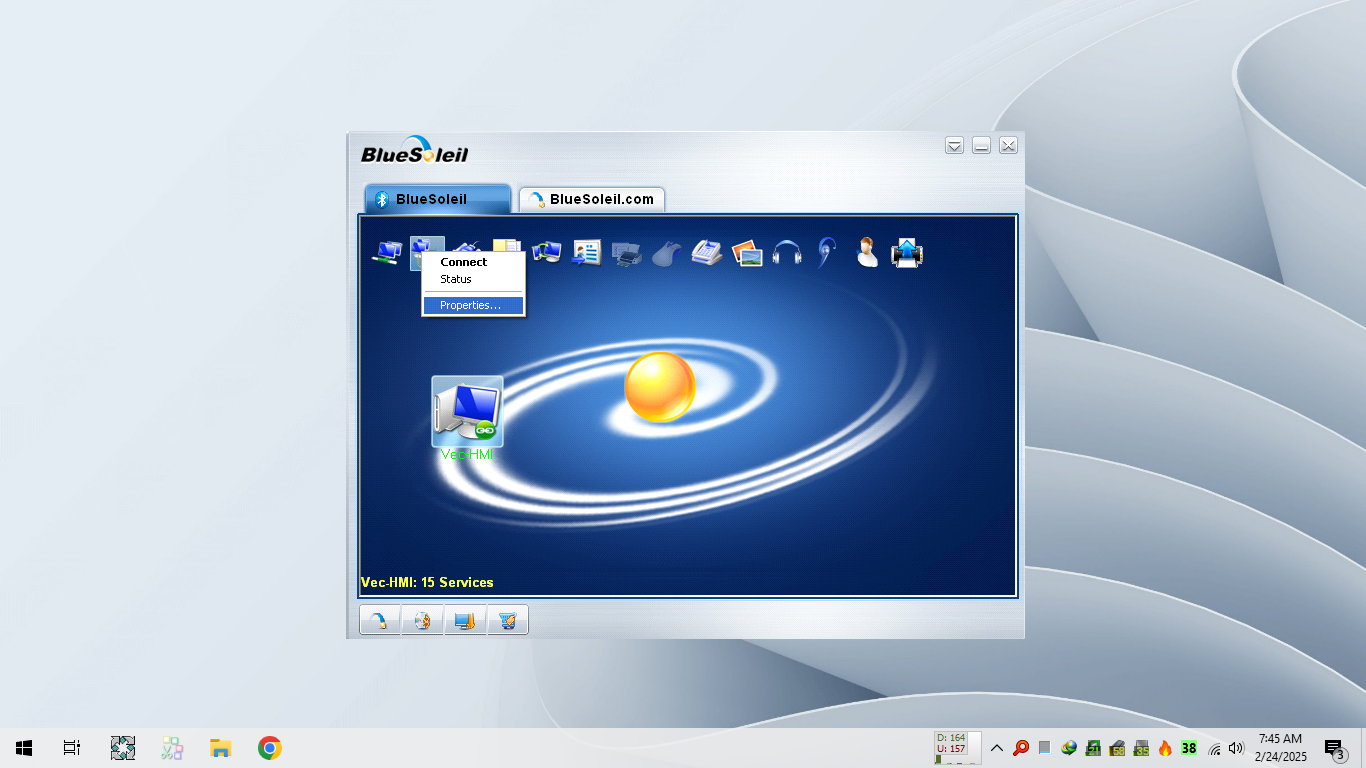Select the Object Push business card icon
Screen dimensions: 1366x768
(587, 252)
